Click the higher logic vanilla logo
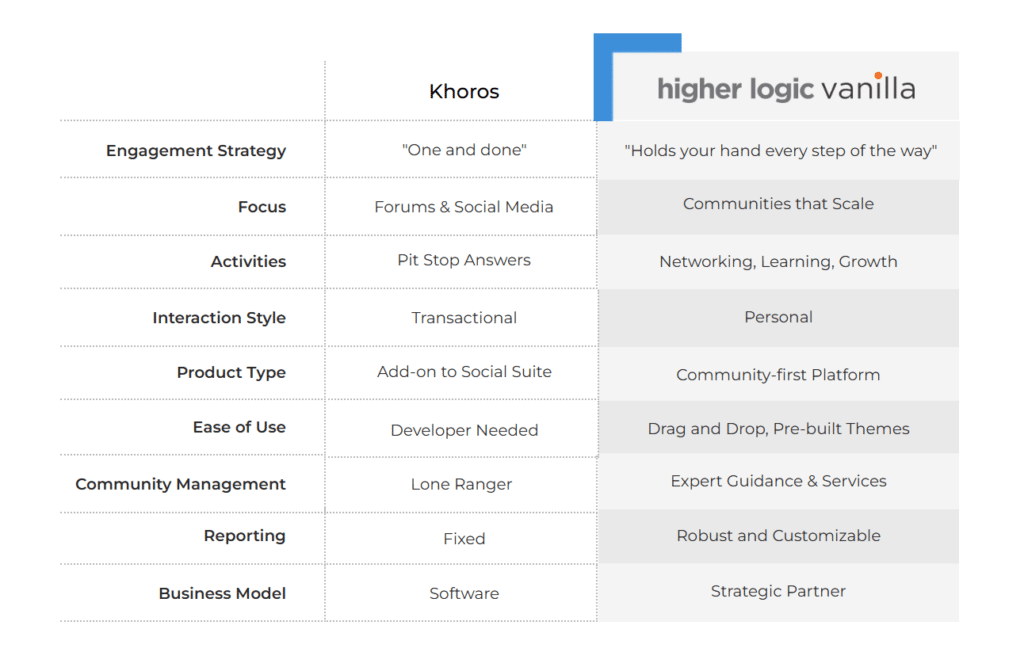The image size is (1024, 671). pyautogui.click(x=785, y=88)
